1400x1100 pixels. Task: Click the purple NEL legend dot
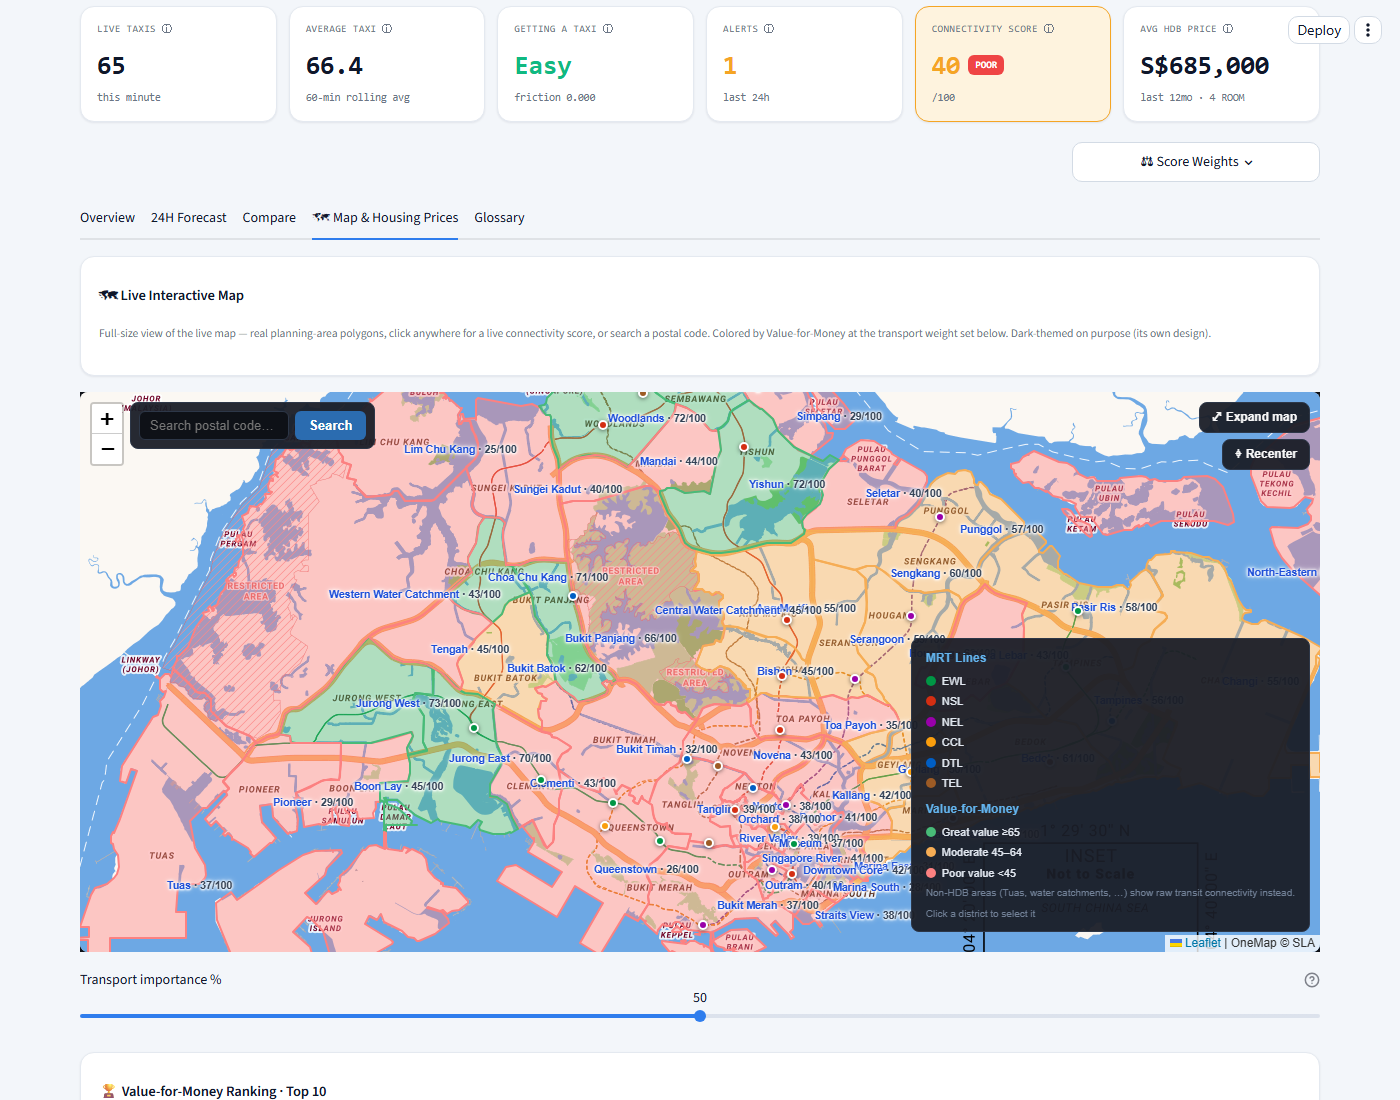pos(931,722)
